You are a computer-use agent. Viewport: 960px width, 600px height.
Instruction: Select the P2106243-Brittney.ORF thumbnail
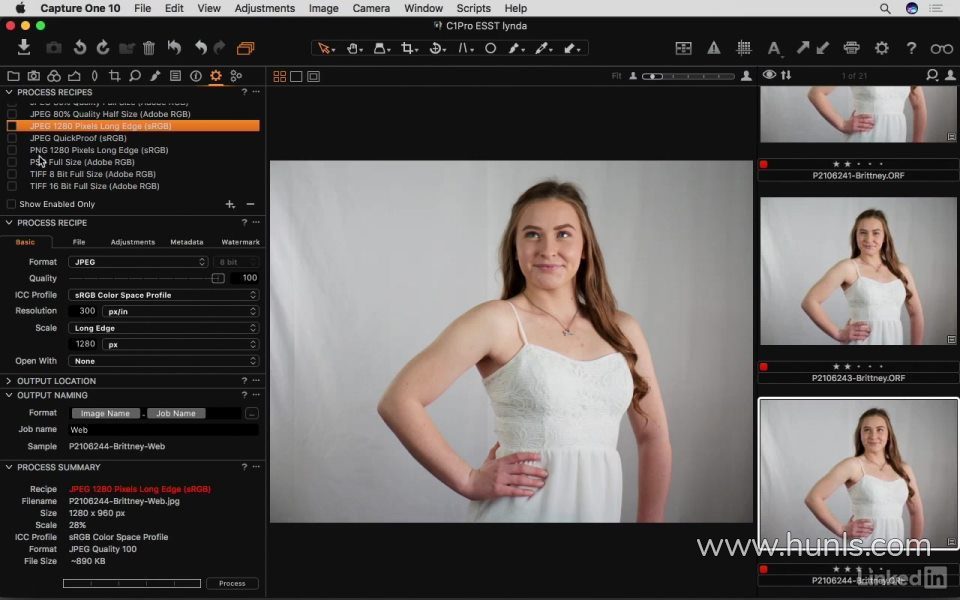point(858,271)
